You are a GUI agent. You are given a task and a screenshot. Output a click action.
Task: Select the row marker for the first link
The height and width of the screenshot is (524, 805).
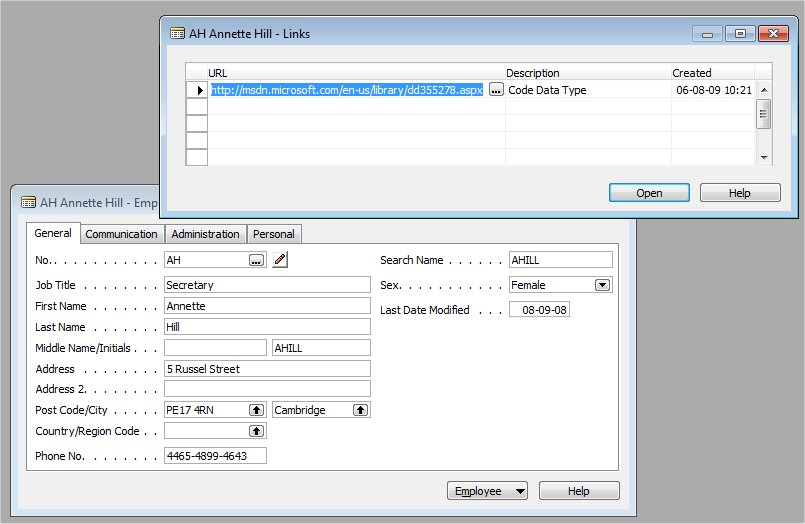tap(197, 90)
